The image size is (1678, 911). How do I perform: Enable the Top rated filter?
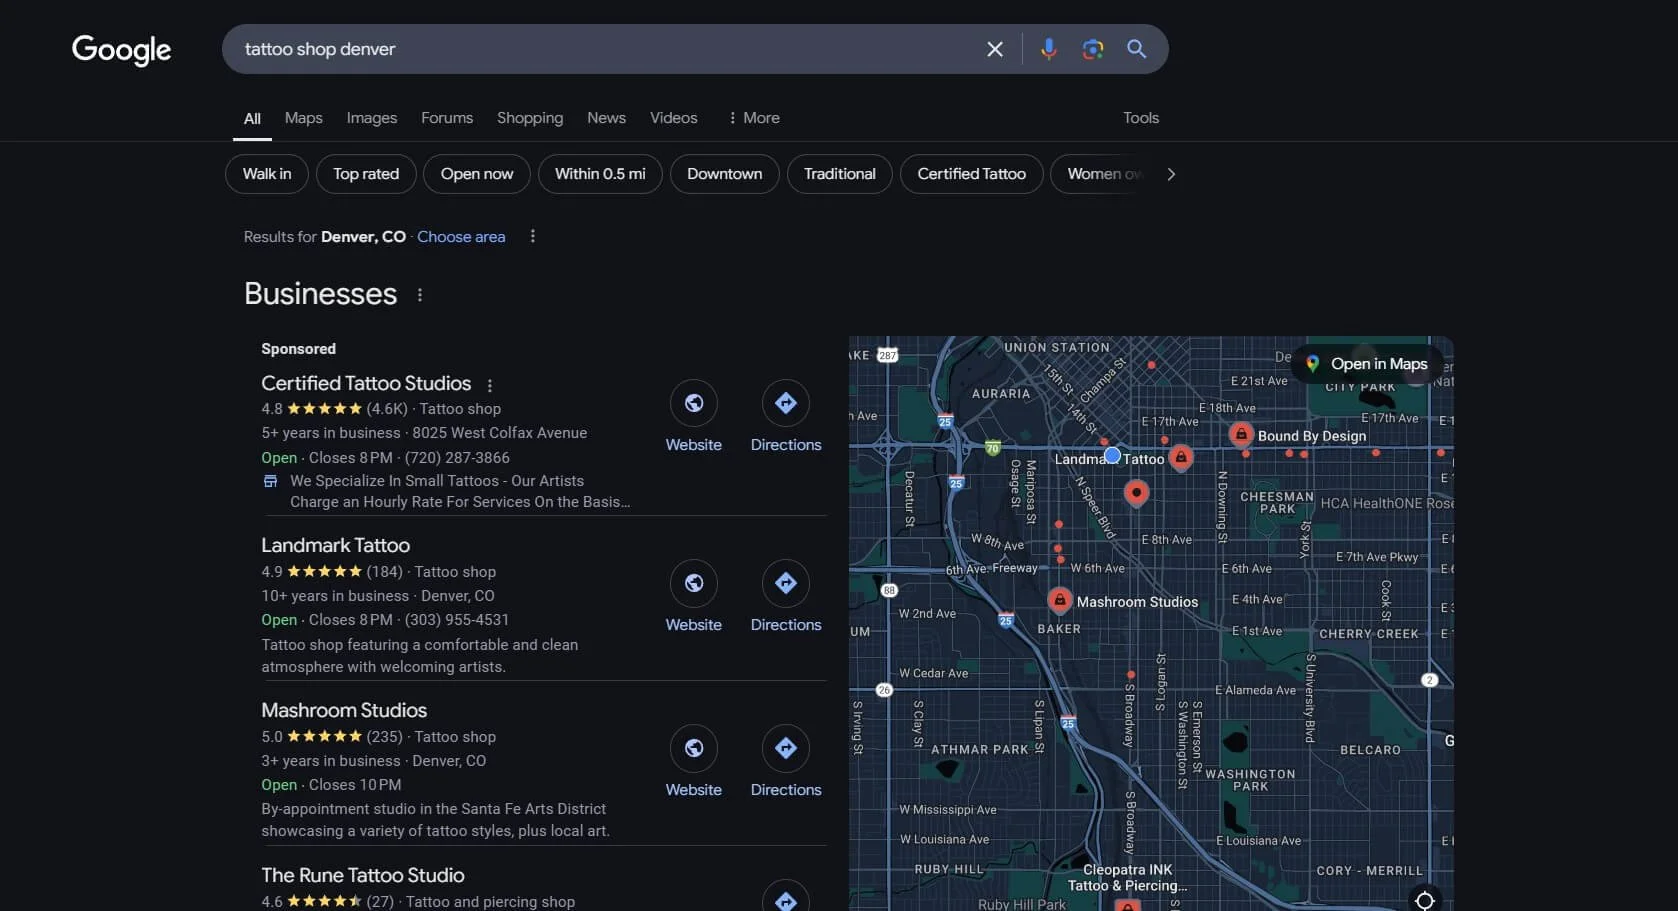click(x=365, y=173)
